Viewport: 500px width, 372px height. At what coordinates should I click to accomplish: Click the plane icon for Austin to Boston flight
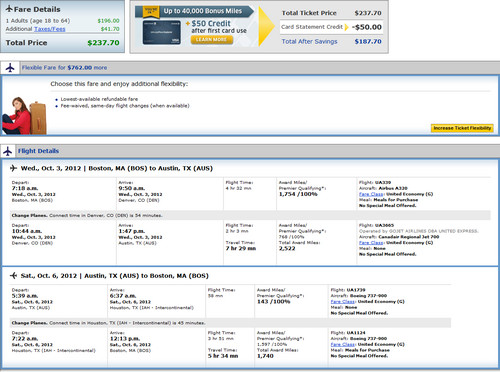tap(13, 275)
